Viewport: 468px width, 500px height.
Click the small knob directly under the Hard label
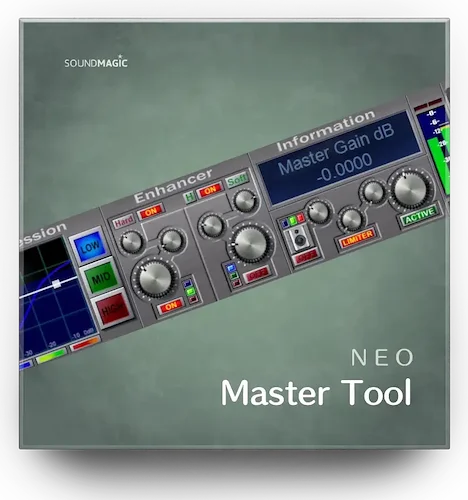point(131,242)
